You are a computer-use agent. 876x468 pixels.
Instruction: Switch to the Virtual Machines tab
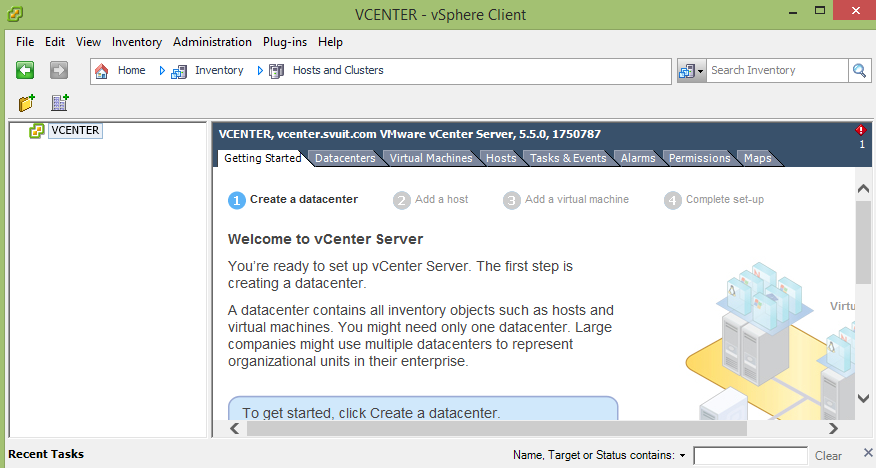point(431,158)
